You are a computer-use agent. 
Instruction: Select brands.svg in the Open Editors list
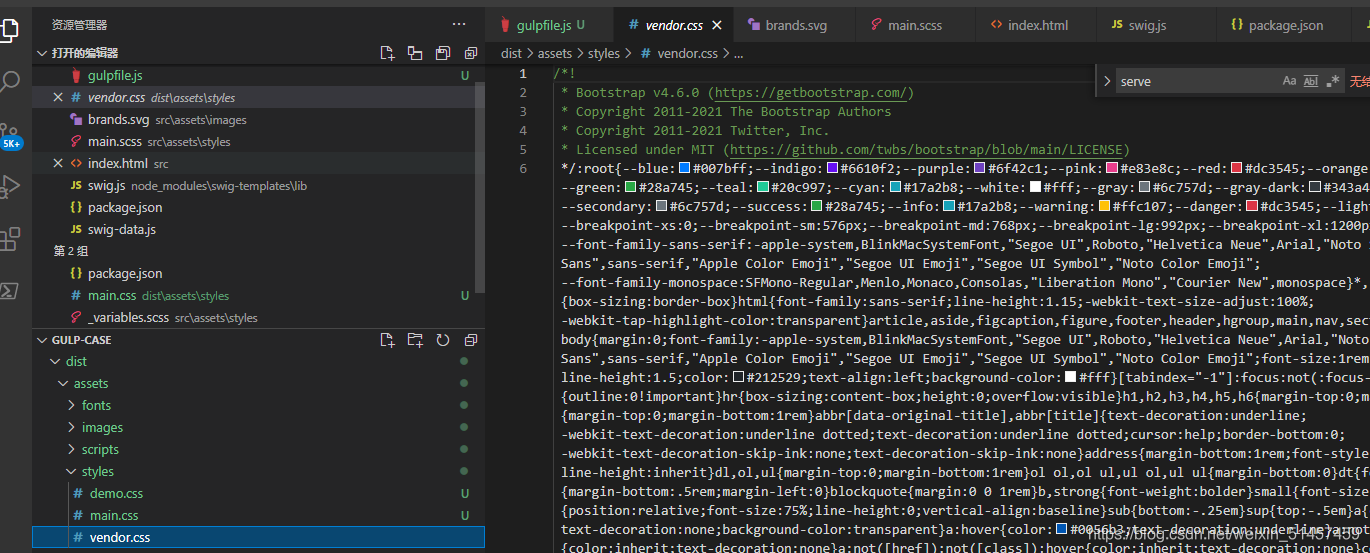click(118, 119)
